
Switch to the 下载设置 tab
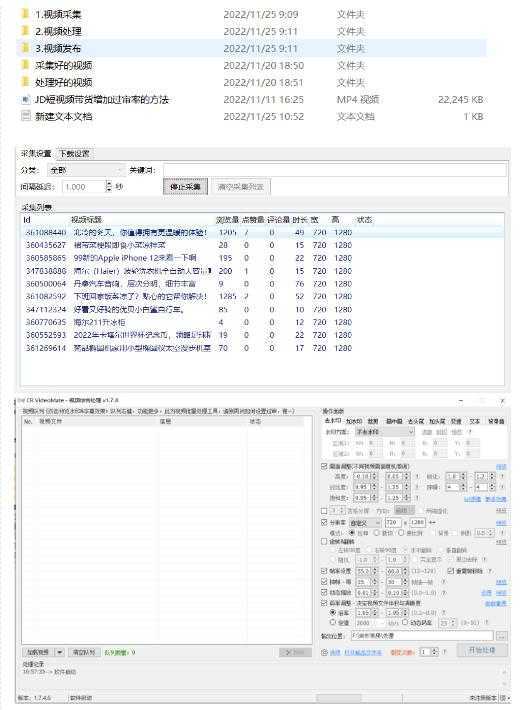[75, 154]
